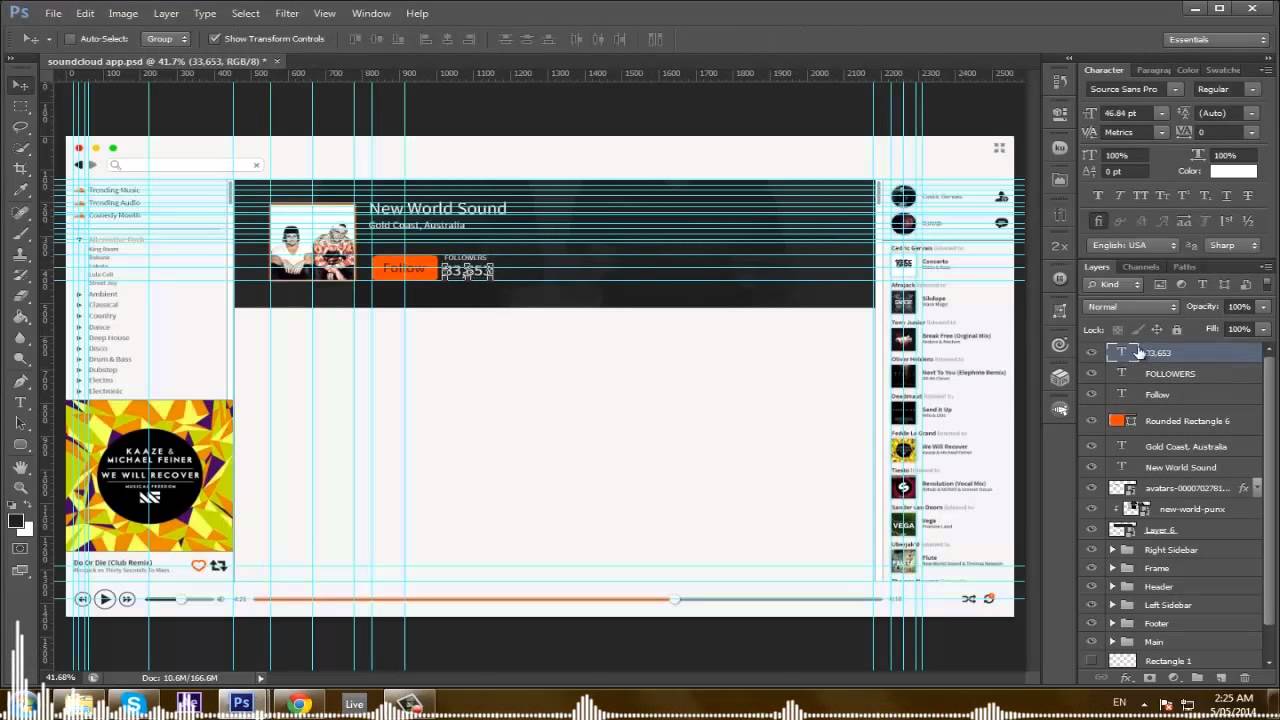Select the Rectangular Marquee tool
This screenshot has height=720, width=1280.
pos(20,106)
